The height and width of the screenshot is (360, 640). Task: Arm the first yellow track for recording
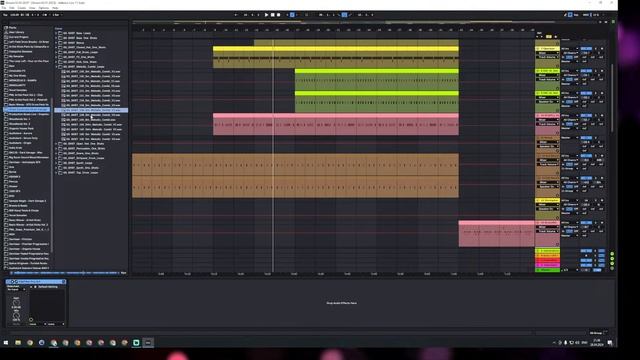click(602, 49)
